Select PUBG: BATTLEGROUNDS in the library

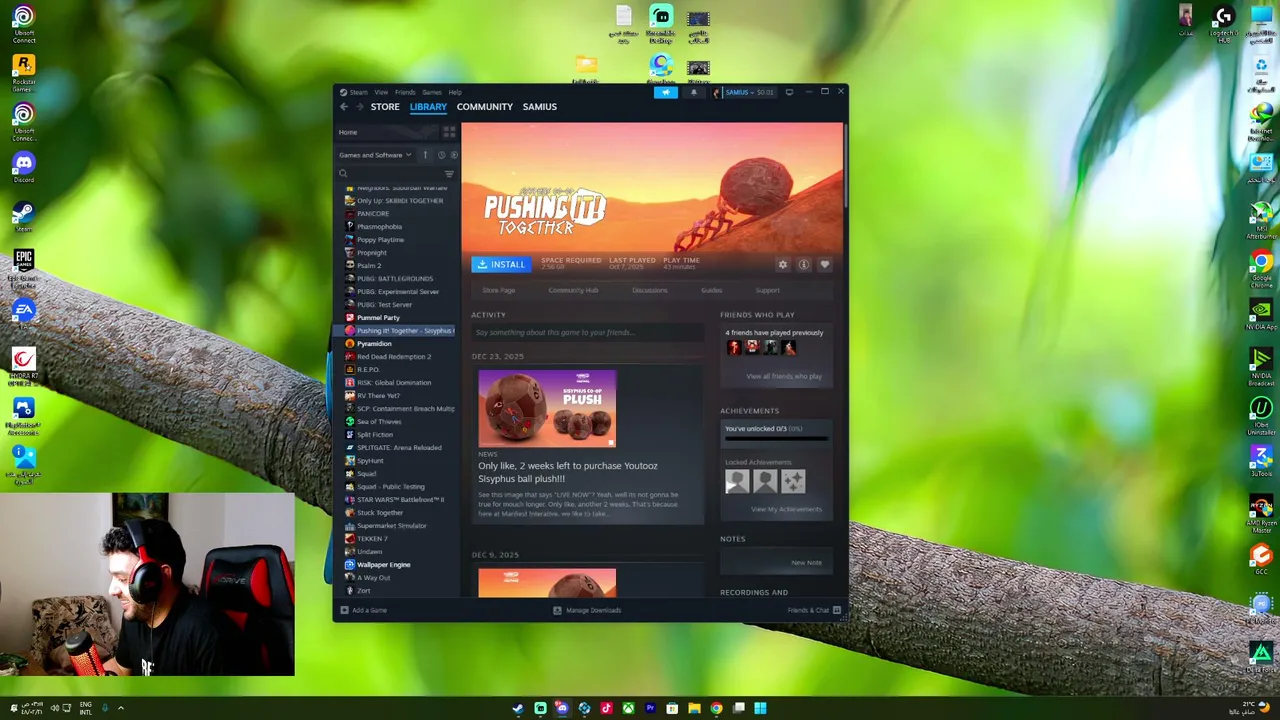tap(395, 279)
